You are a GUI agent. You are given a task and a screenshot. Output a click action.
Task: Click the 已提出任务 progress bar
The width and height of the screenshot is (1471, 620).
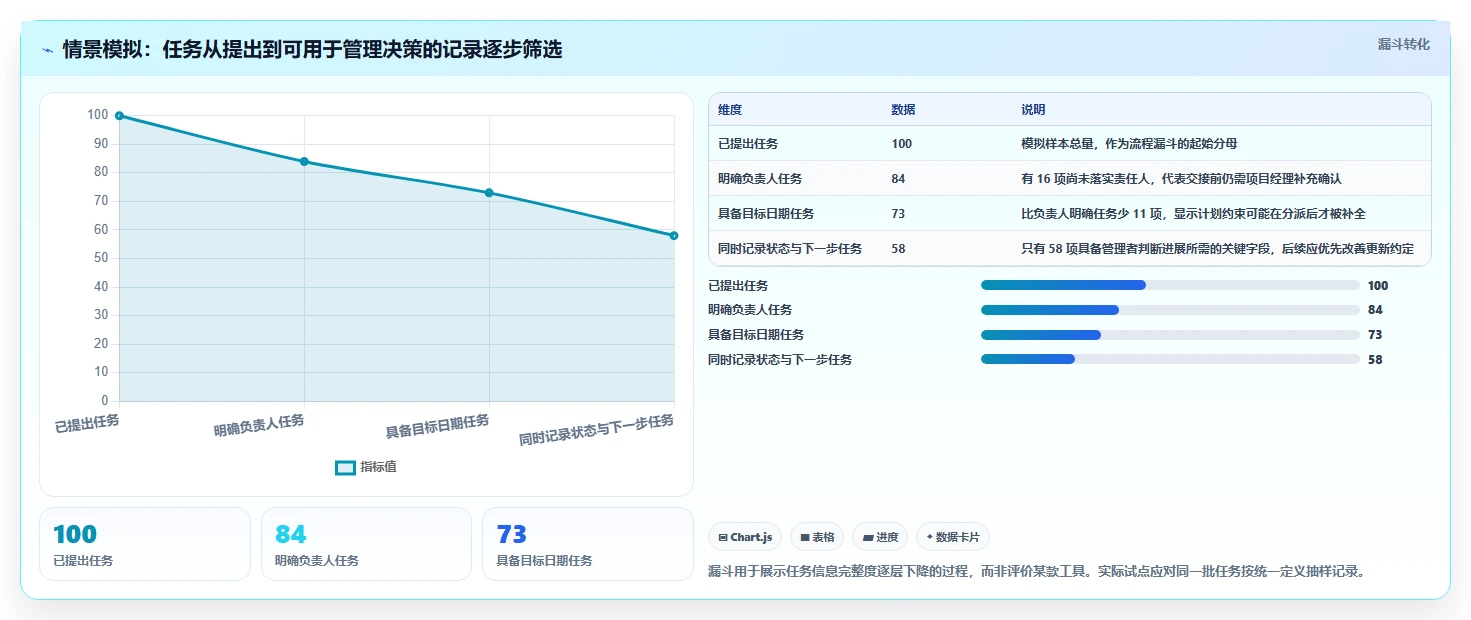(1170, 285)
